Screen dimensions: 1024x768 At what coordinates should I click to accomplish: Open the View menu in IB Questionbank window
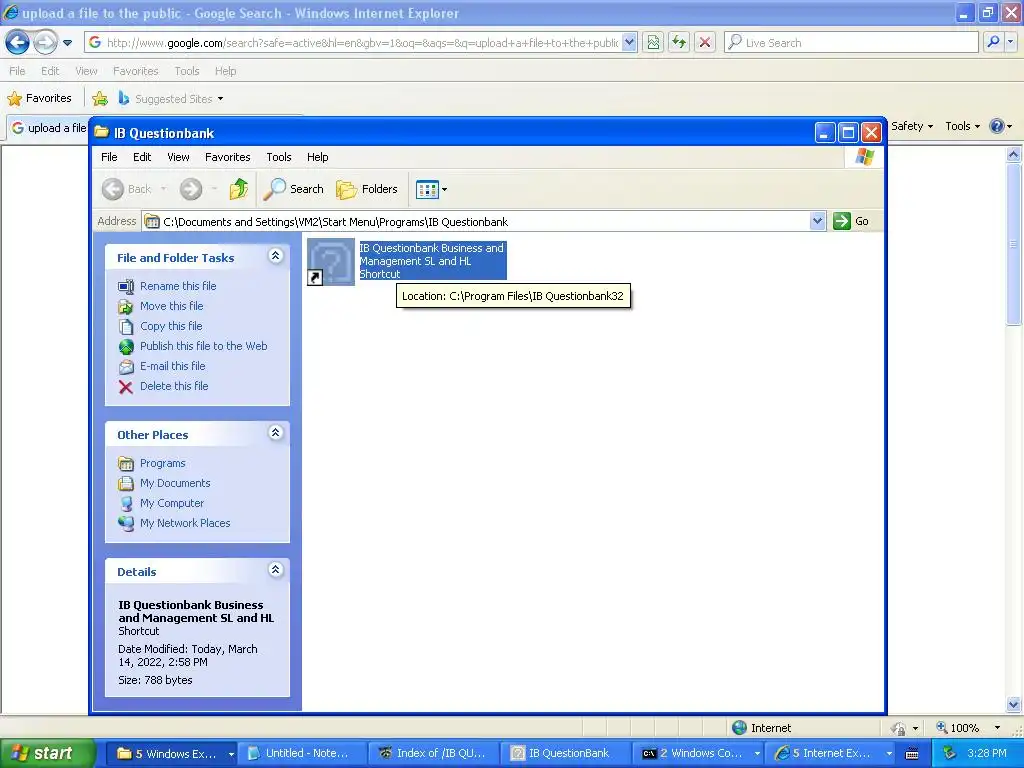tap(178, 157)
